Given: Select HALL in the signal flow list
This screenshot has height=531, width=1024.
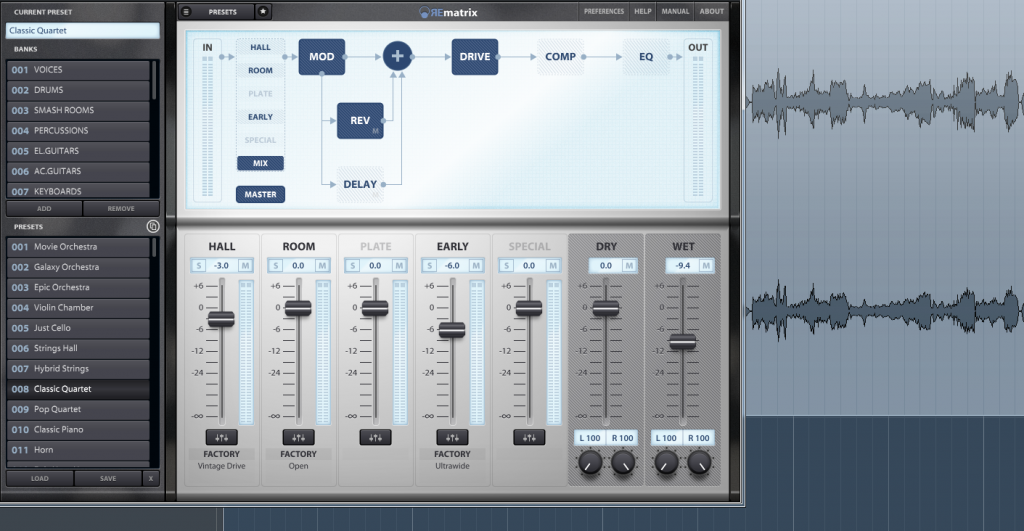Looking at the screenshot, I should point(260,47).
